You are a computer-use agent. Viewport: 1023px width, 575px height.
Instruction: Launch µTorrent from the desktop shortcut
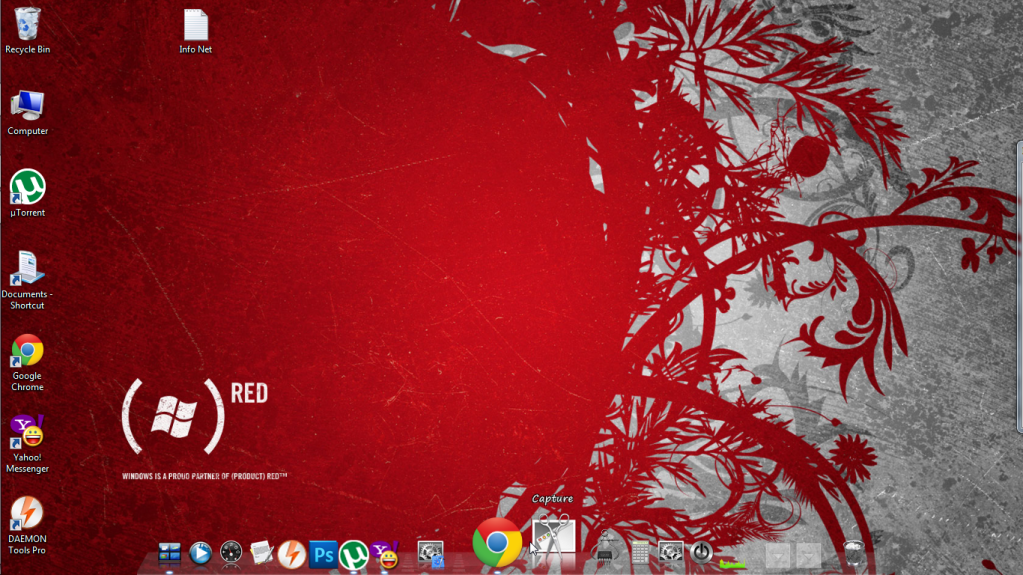coord(27,193)
